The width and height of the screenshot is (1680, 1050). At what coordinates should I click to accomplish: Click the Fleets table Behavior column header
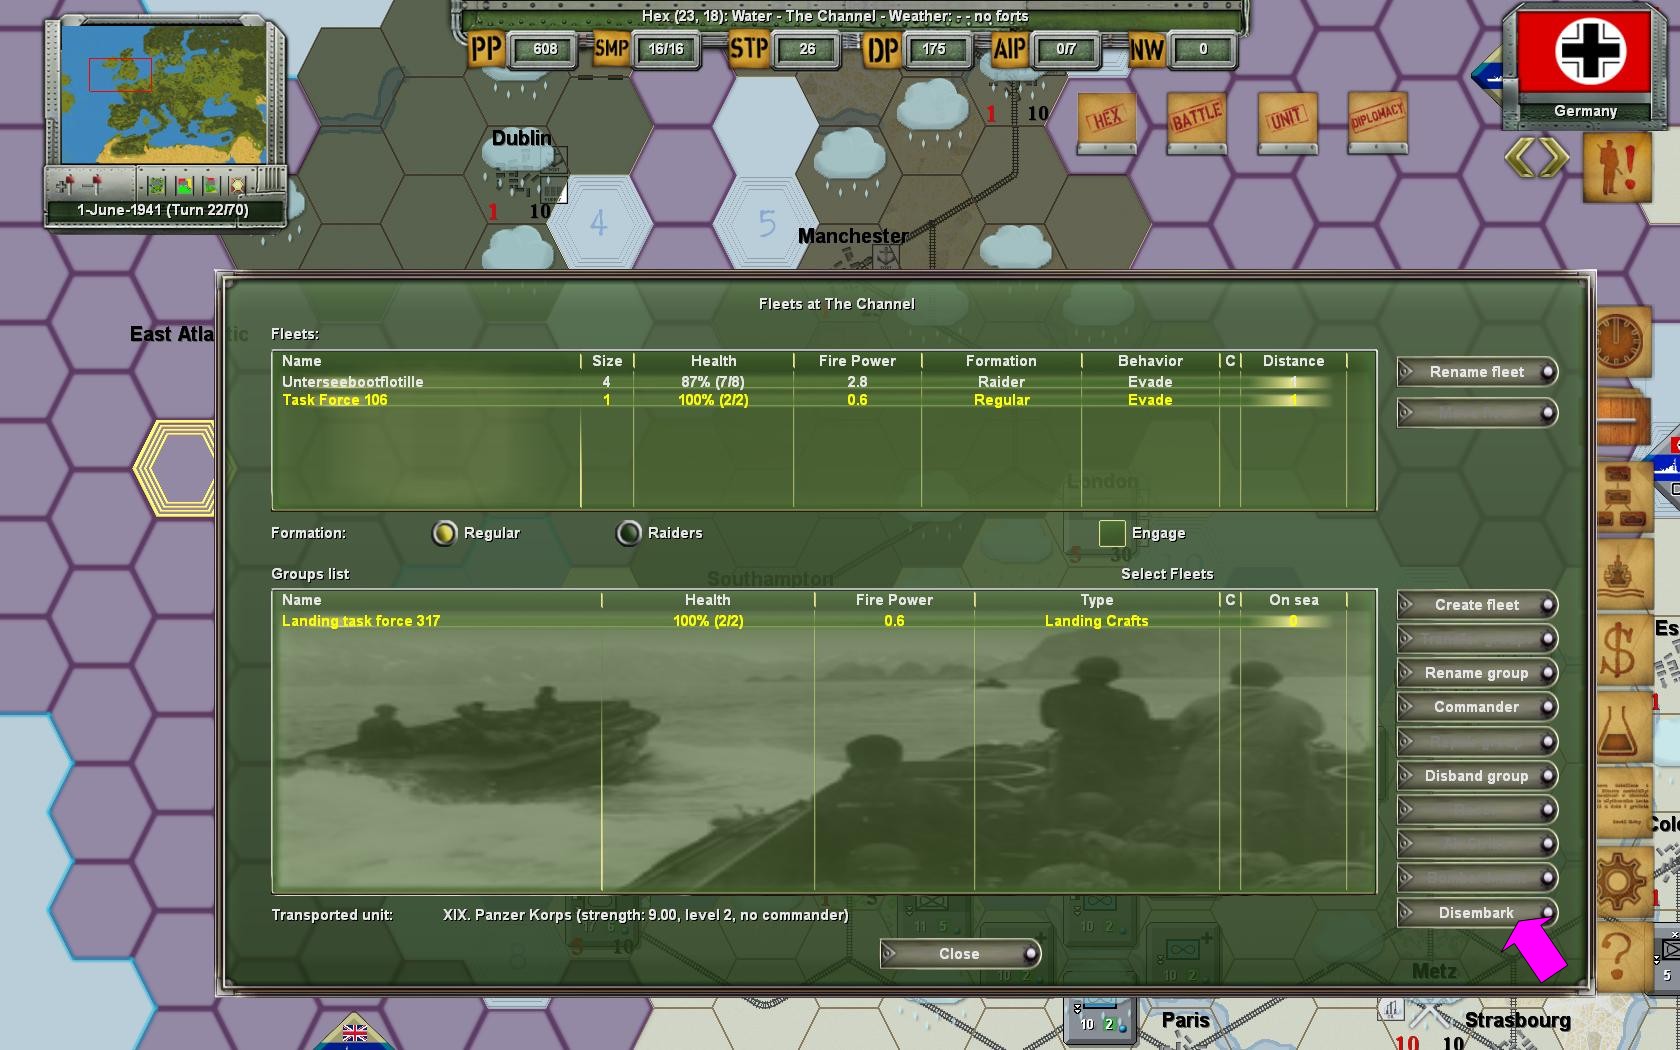[x=1150, y=361]
